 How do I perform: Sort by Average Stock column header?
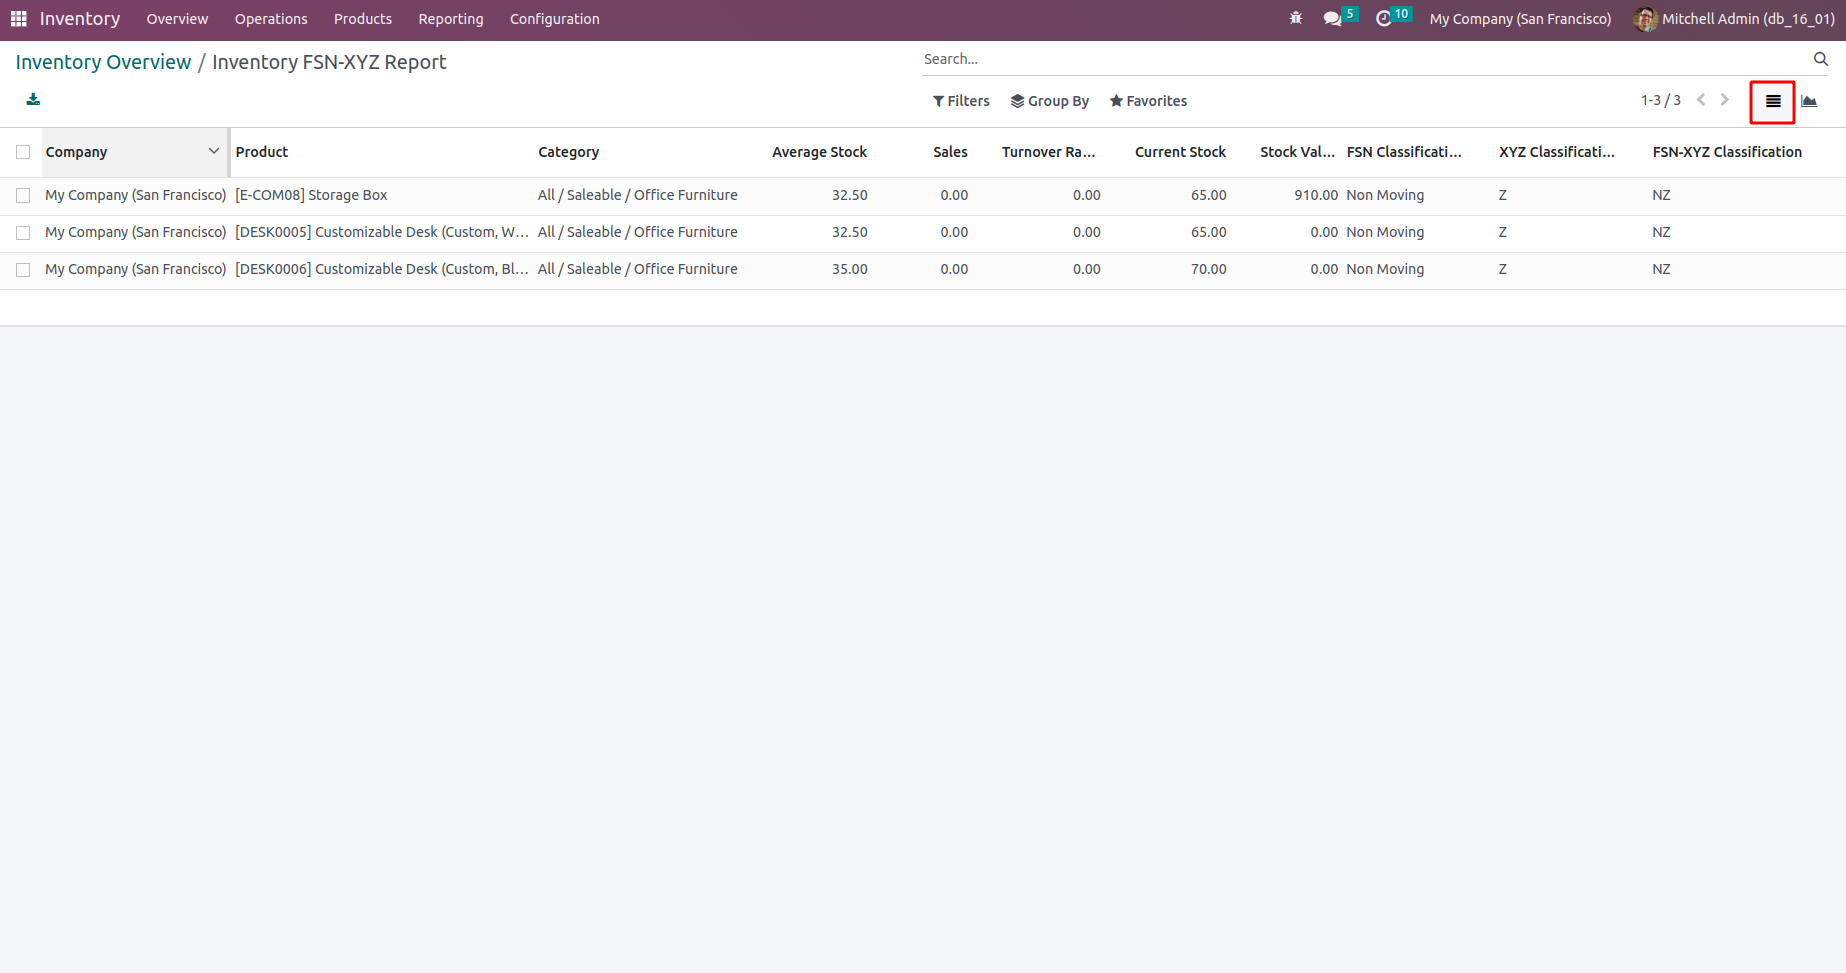click(819, 152)
